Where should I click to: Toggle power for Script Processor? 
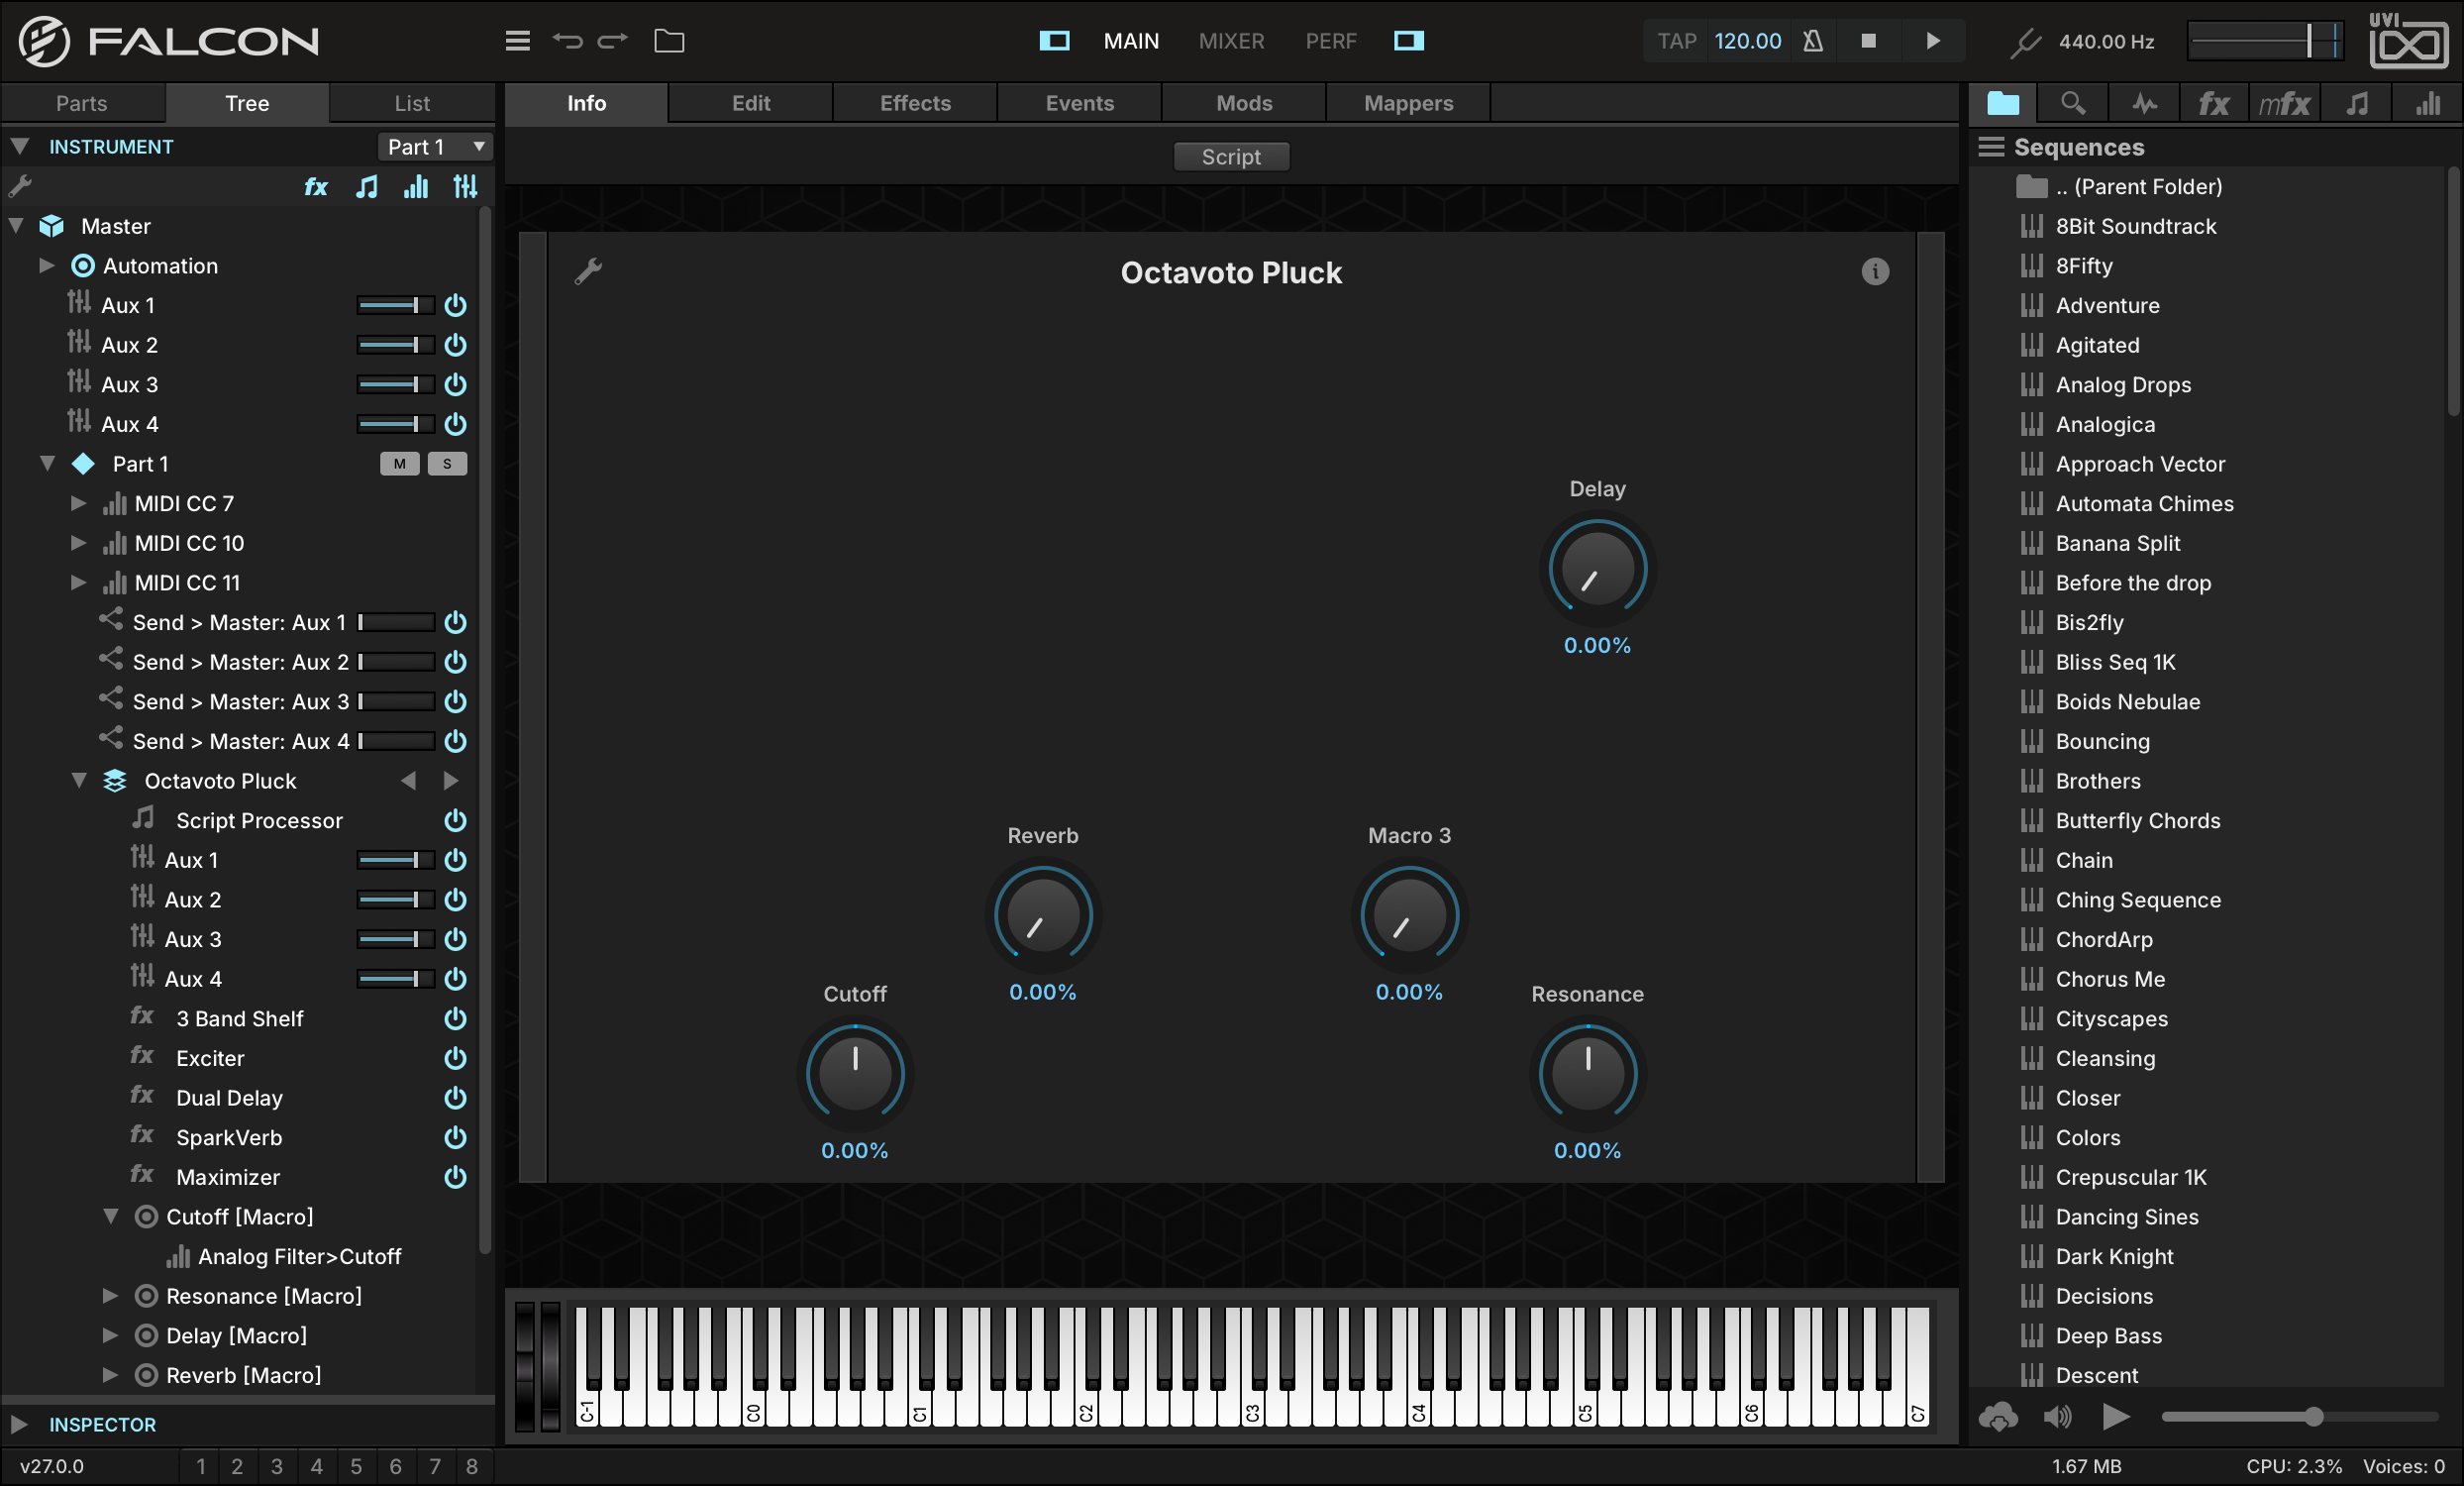coord(455,820)
